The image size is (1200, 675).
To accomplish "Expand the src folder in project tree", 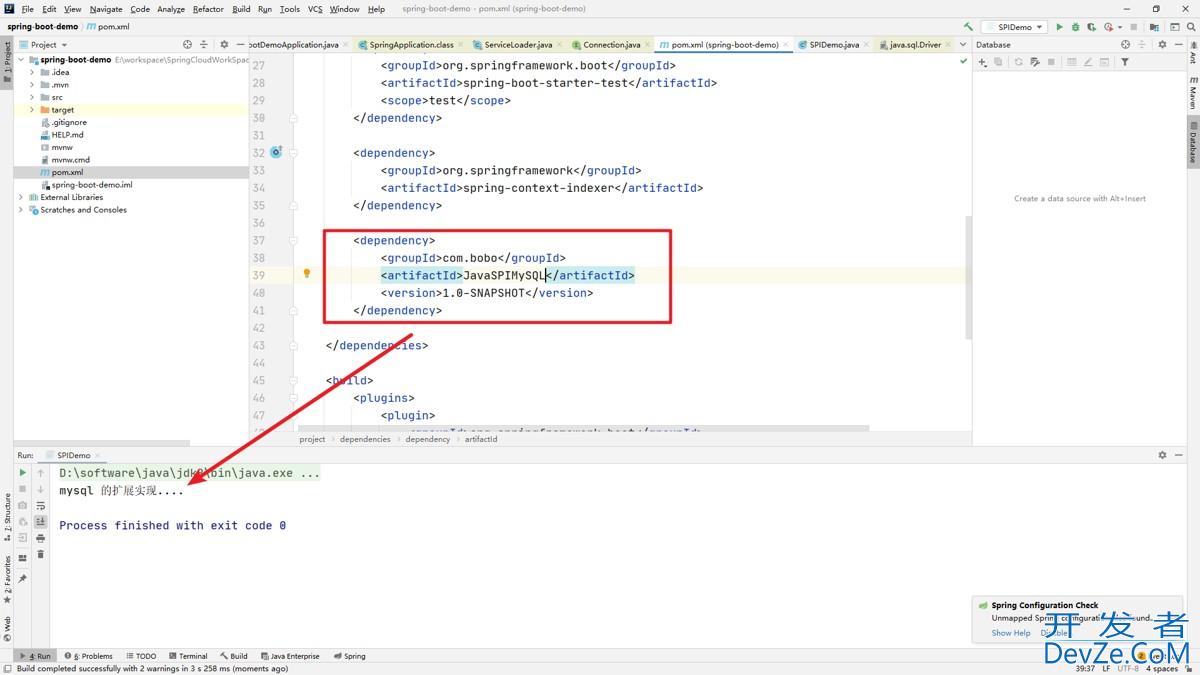I will [x=32, y=97].
